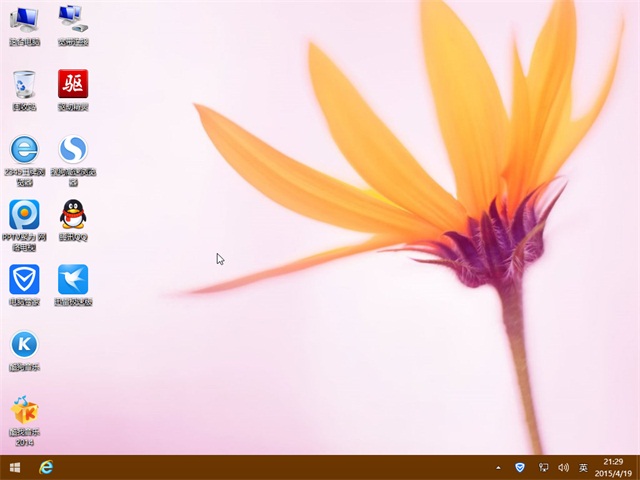Open the Kugou Music desktop icon

click(24, 345)
